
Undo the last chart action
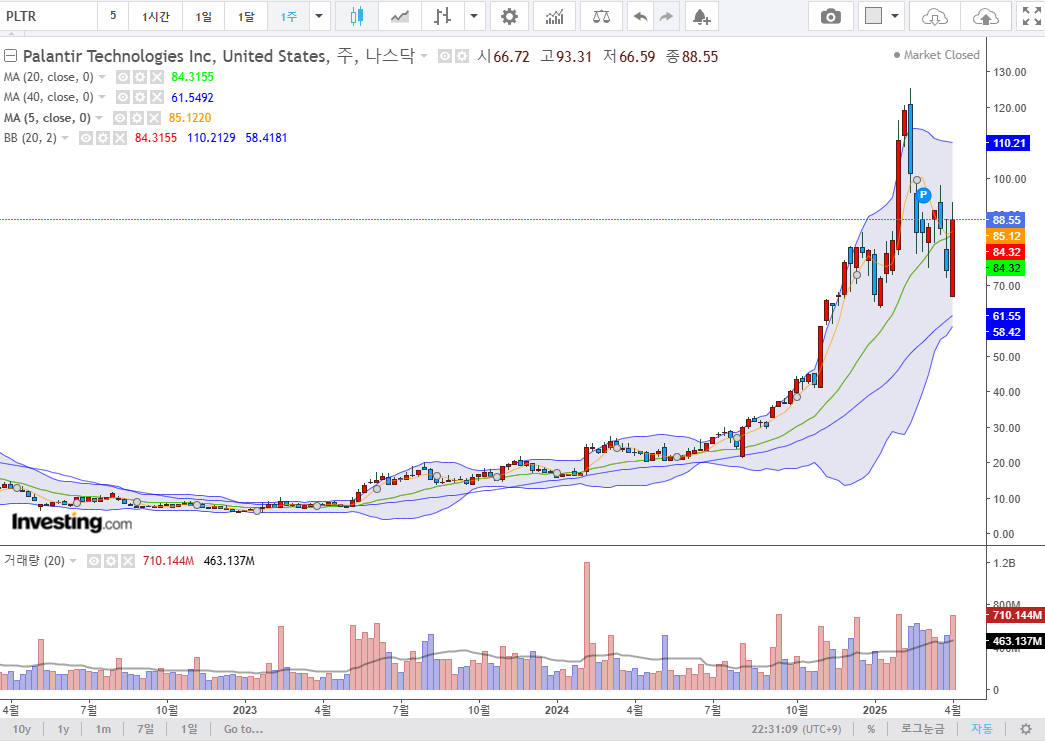[x=640, y=16]
